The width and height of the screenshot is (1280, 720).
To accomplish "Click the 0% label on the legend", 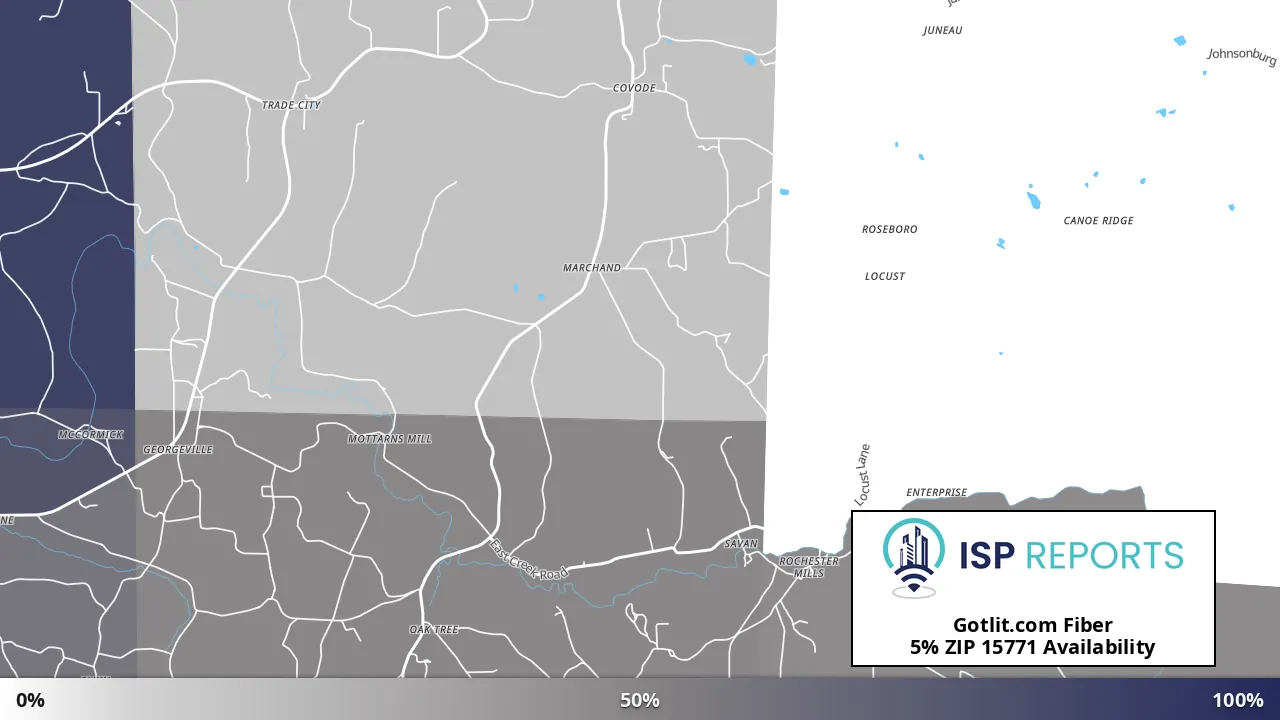I will [30, 700].
